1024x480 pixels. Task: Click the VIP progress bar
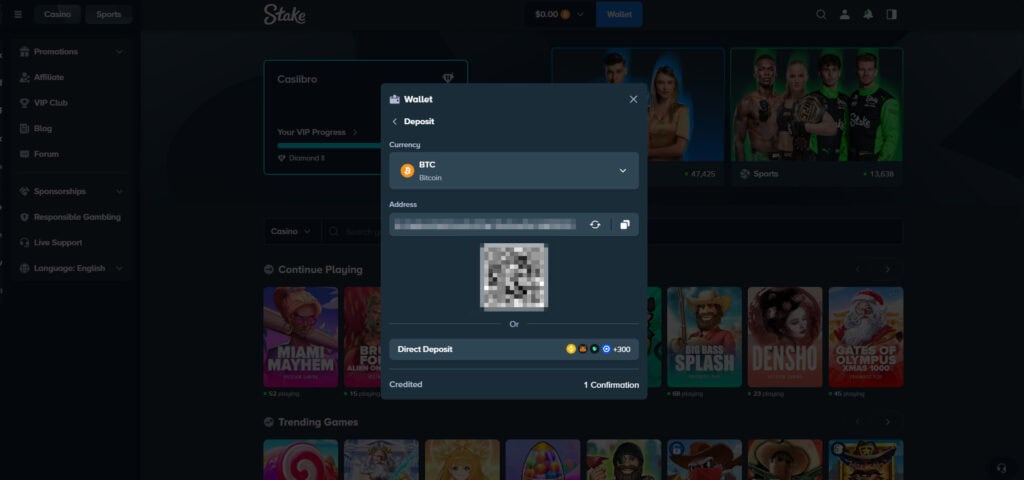(x=329, y=146)
